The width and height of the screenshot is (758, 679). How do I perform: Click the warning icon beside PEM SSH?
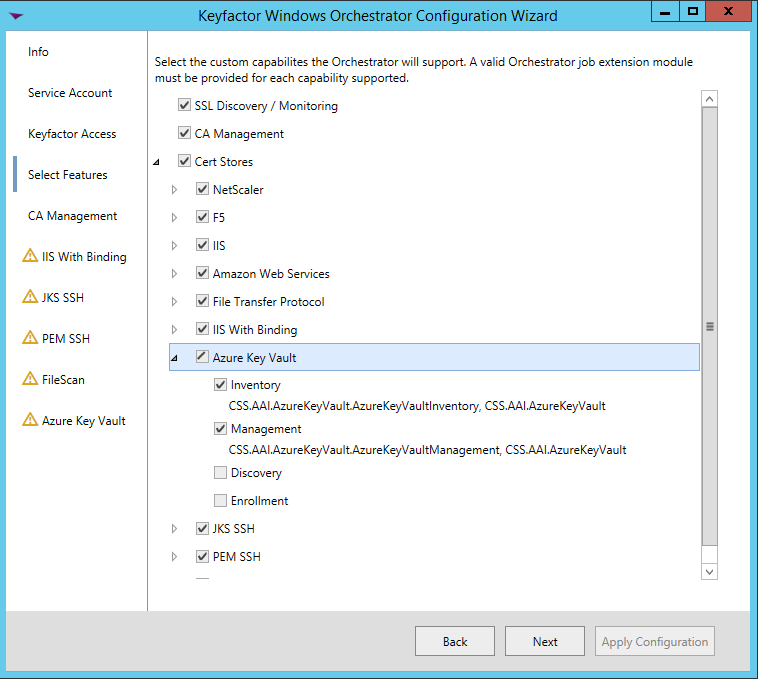30,338
